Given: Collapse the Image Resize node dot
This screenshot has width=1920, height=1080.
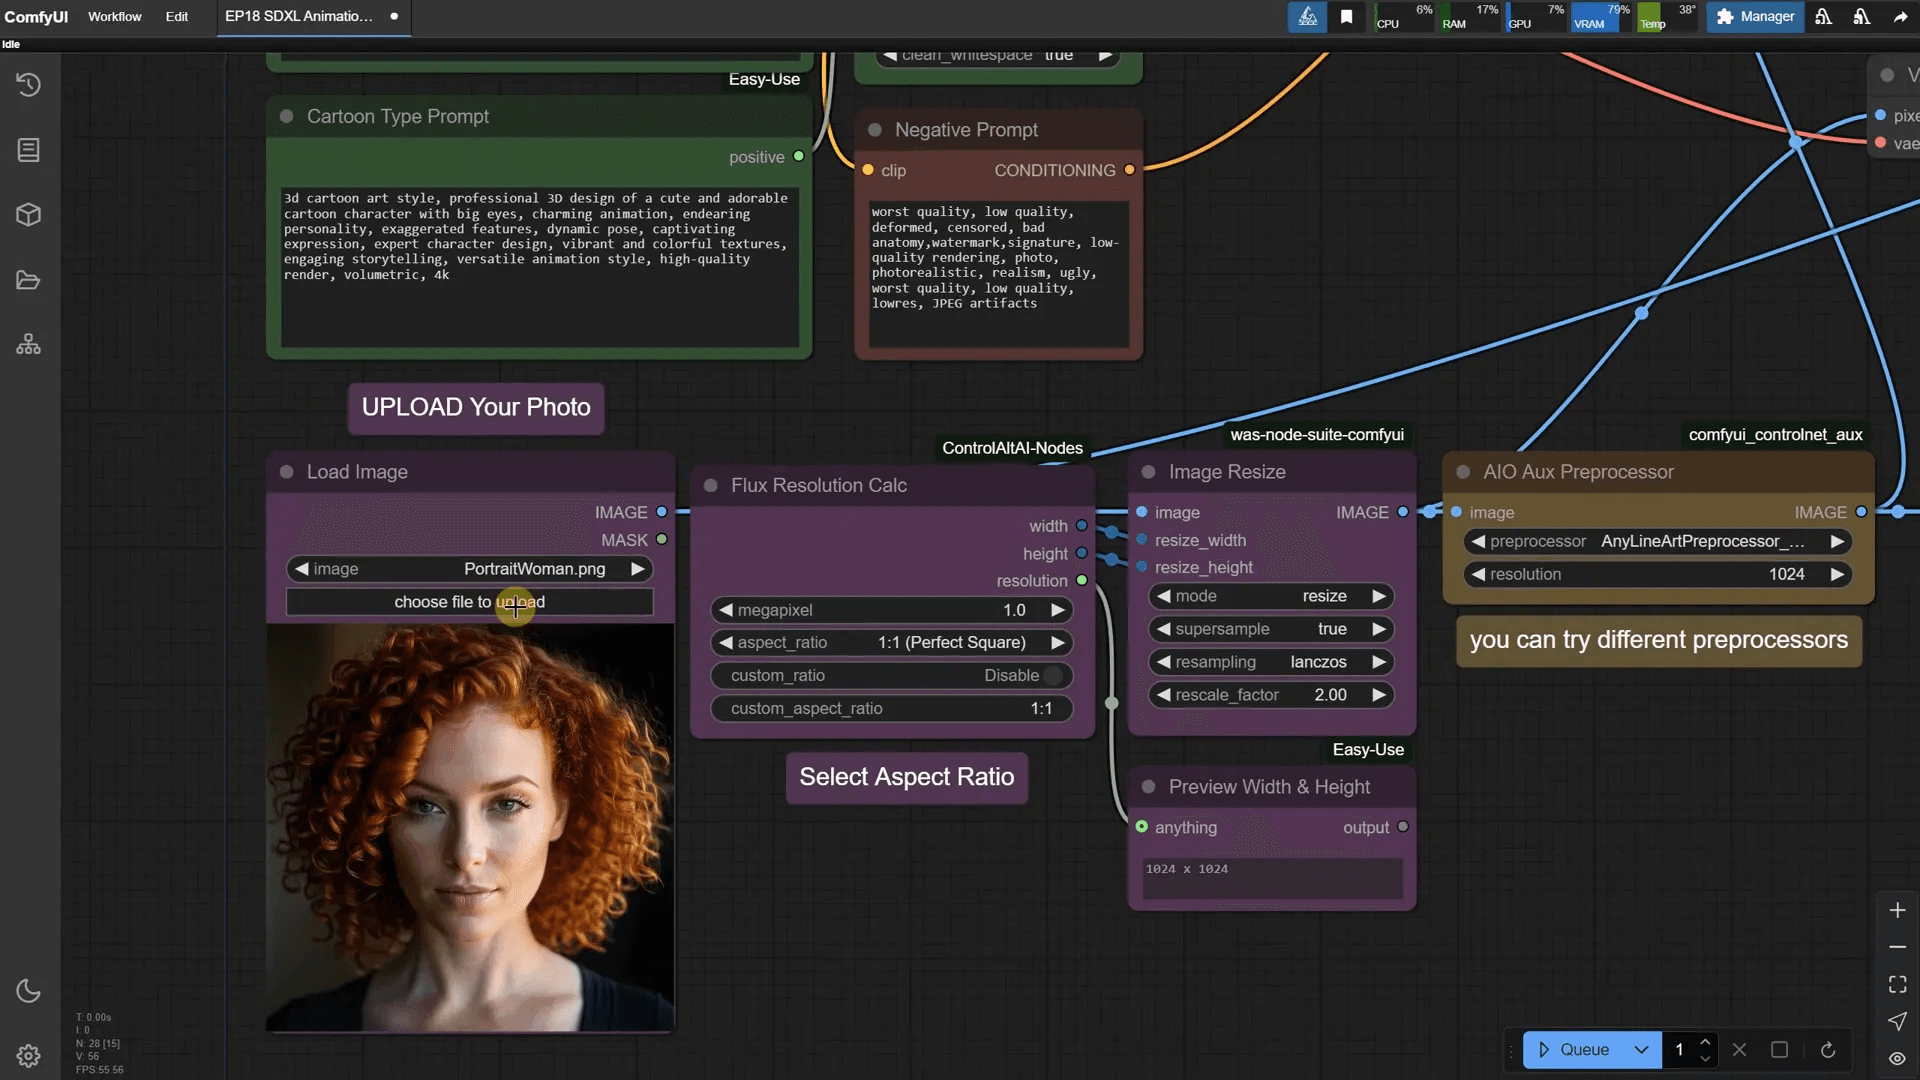Looking at the screenshot, I should pyautogui.click(x=1149, y=472).
